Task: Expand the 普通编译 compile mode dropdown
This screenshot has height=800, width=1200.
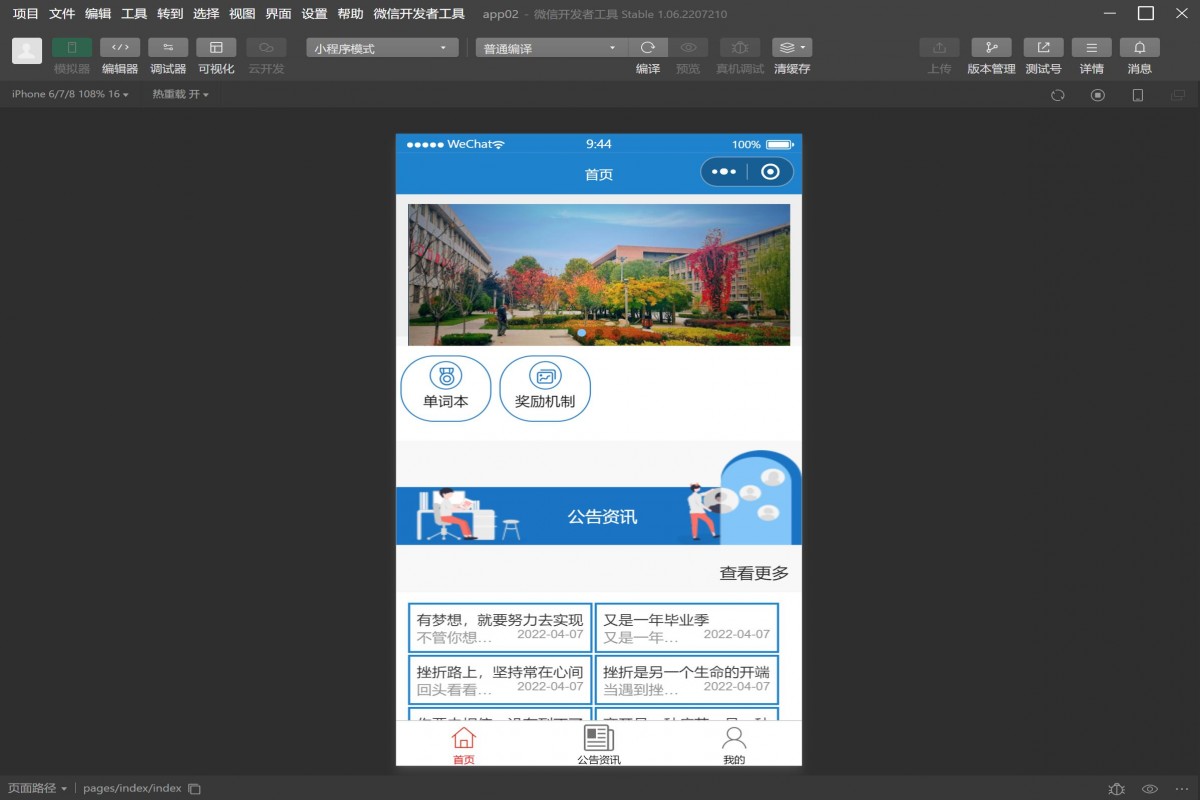Action: pyautogui.click(x=551, y=48)
